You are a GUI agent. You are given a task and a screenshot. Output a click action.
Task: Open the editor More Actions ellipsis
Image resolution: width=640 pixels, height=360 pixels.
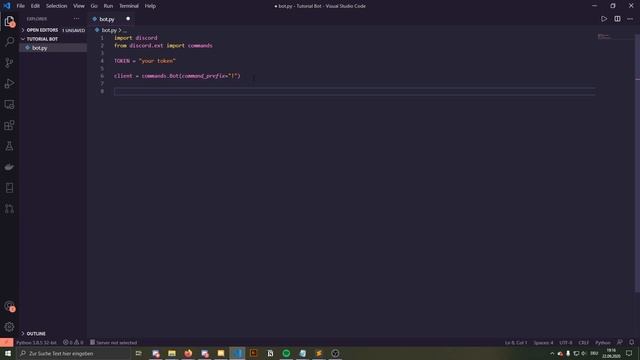pos(630,19)
